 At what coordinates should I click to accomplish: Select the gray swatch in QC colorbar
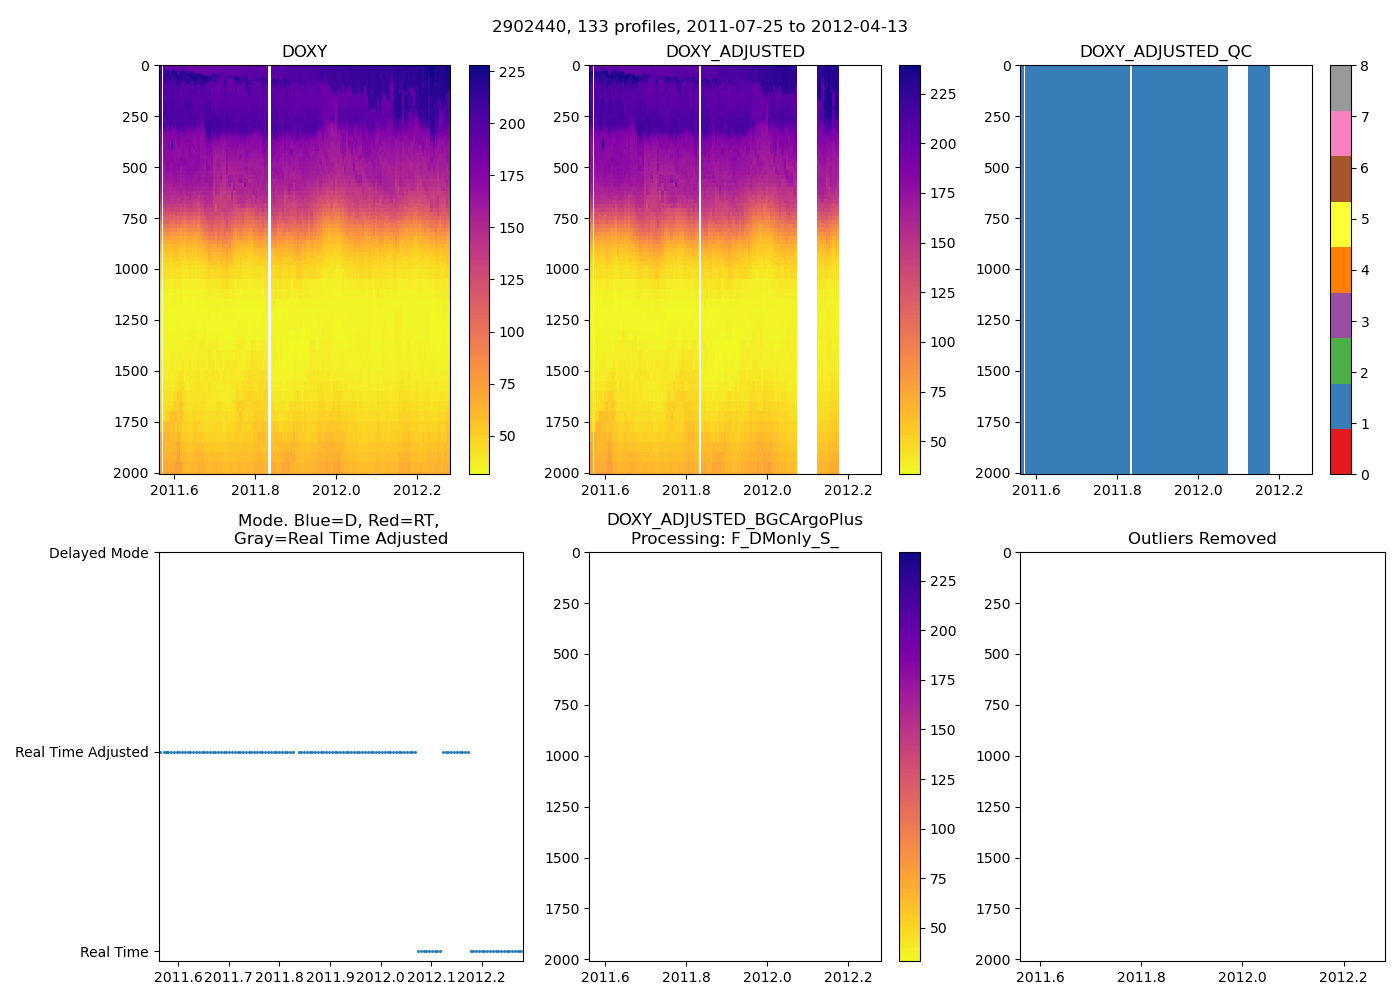point(1340,88)
